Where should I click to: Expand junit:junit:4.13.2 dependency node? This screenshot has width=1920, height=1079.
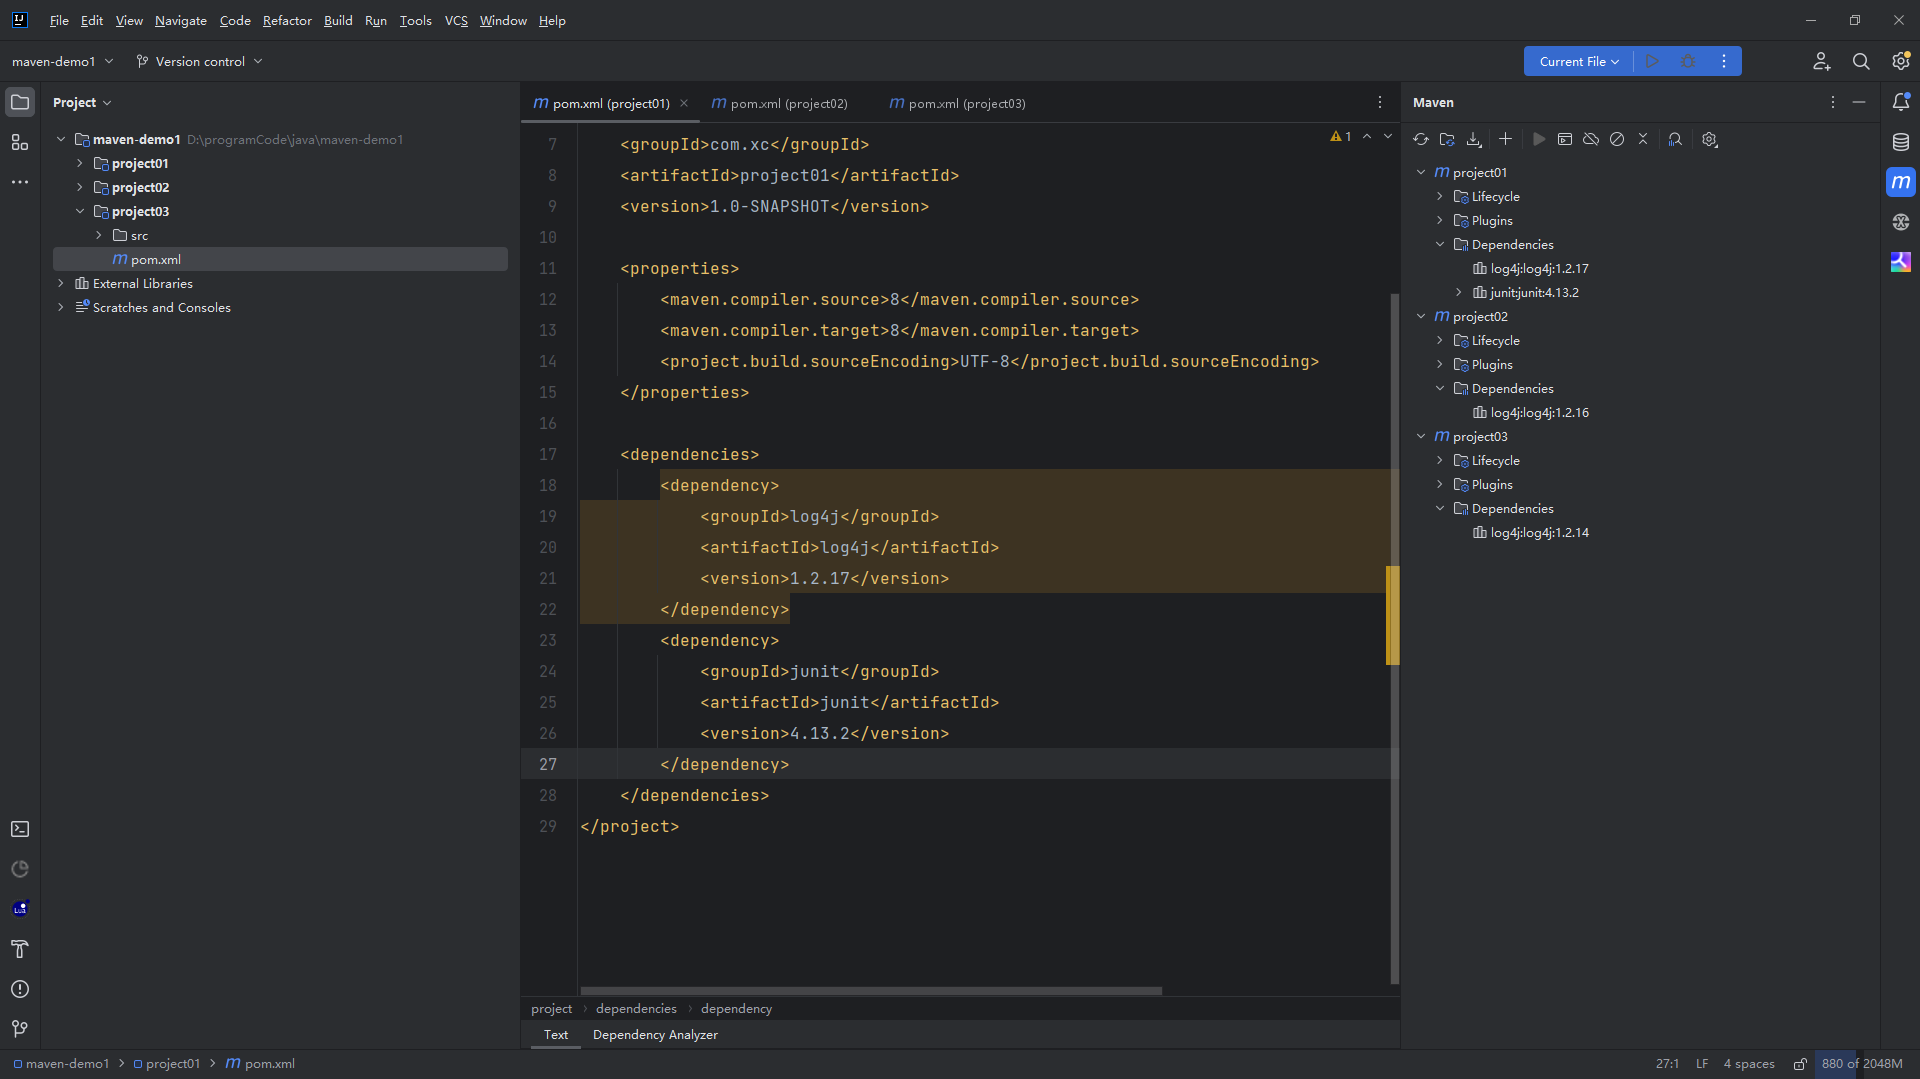(1459, 293)
